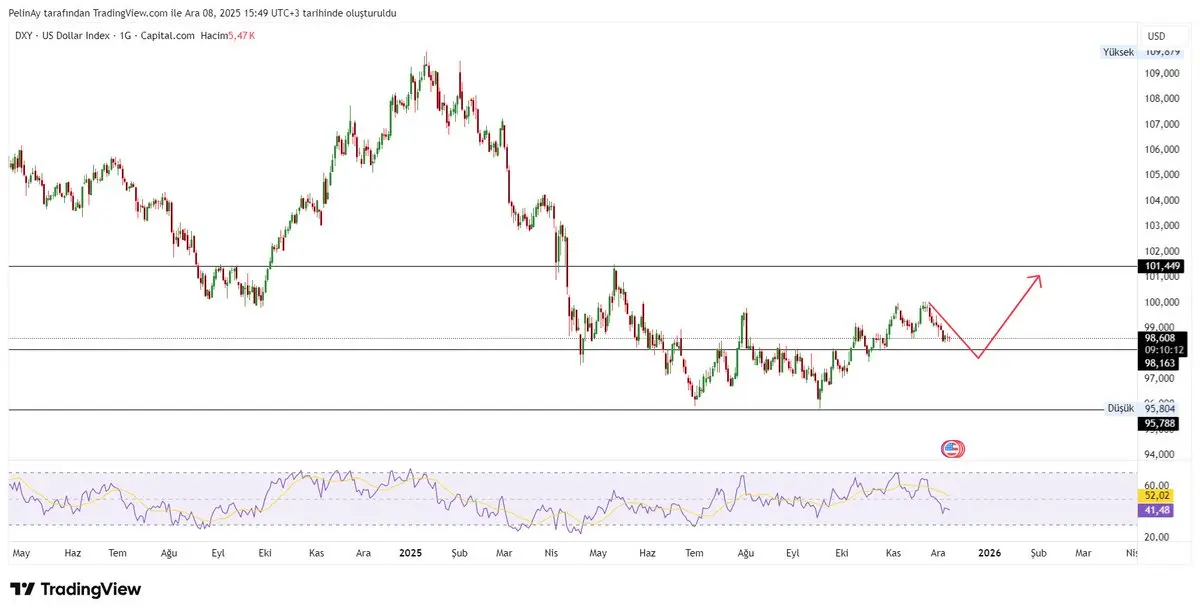Click the 106,000 price axis label
This screenshot has height=614, width=1200.
[x=1163, y=150]
